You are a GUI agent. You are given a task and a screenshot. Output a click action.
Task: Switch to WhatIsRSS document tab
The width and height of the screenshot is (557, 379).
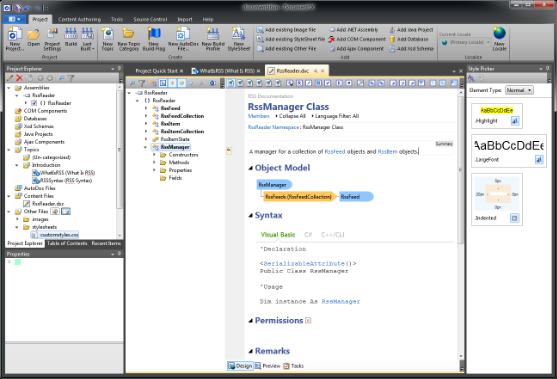pos(227,71)
